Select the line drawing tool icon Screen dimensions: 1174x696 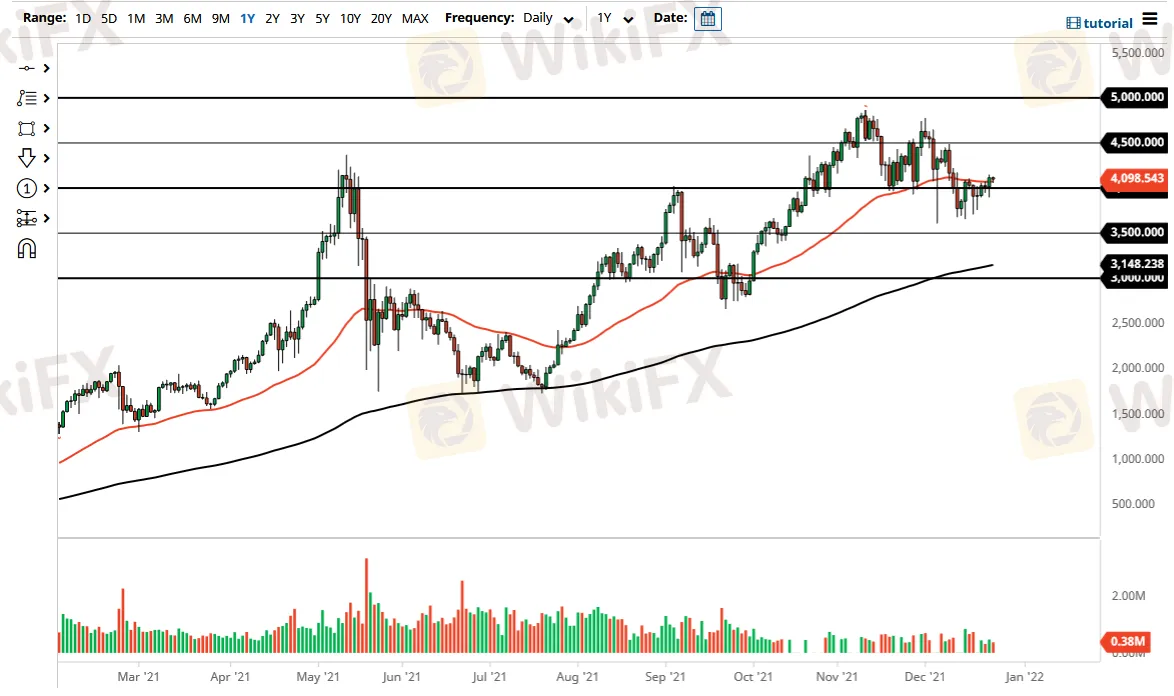[x=26, y=68]
